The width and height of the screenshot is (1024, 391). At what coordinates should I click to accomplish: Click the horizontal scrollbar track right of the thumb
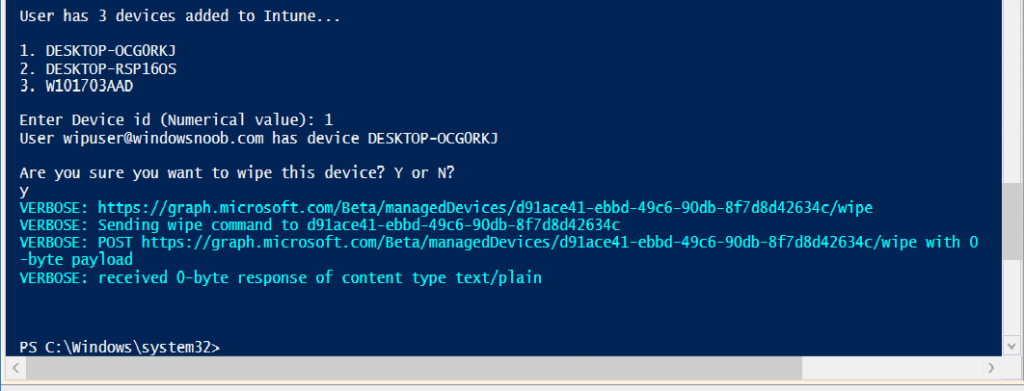click(892, 368)
